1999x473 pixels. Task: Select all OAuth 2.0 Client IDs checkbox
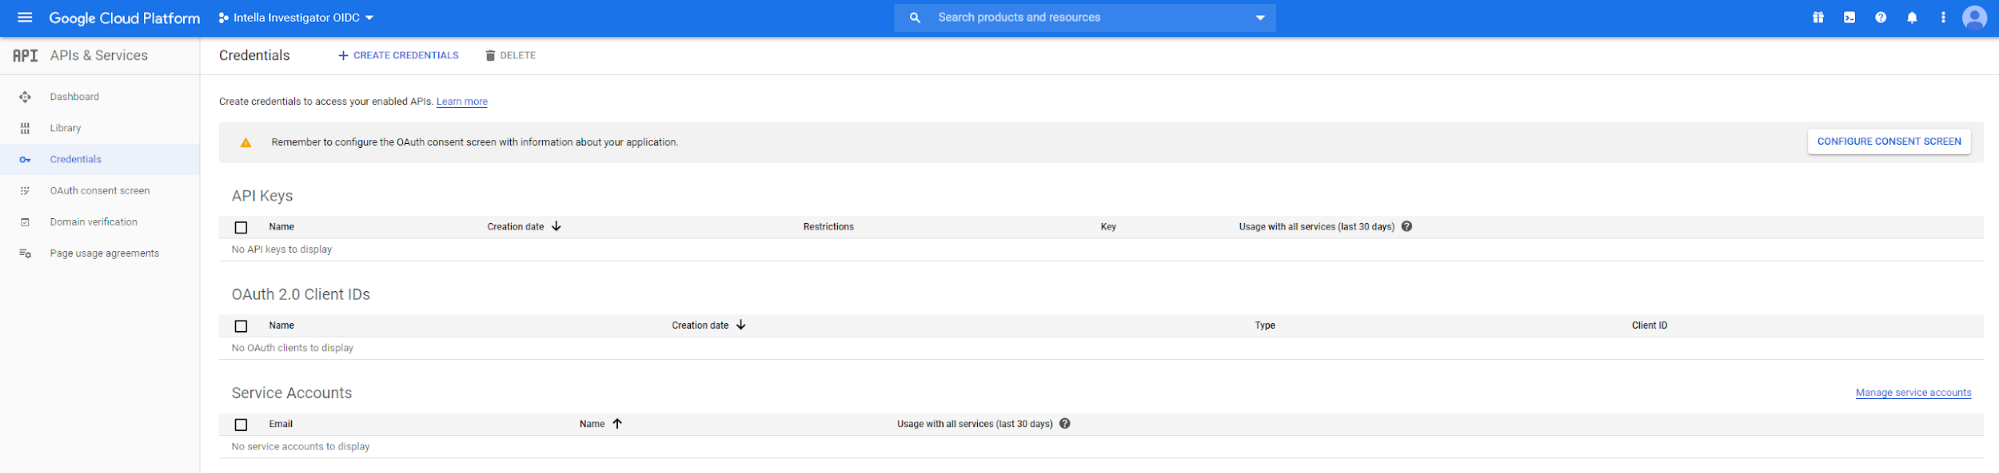tap(241, 326)
